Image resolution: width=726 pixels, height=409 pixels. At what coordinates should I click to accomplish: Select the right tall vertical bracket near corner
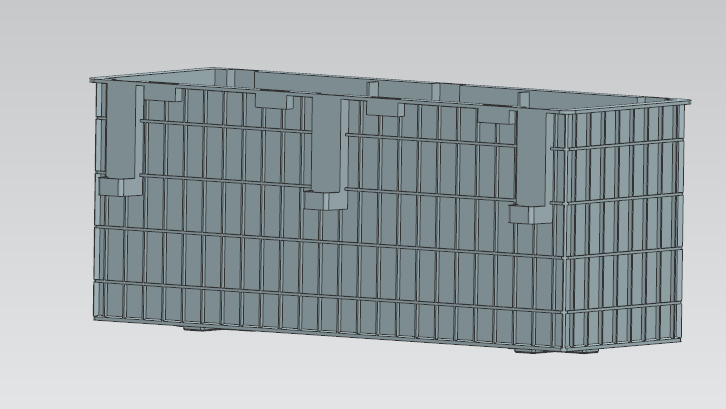point(533,157)
